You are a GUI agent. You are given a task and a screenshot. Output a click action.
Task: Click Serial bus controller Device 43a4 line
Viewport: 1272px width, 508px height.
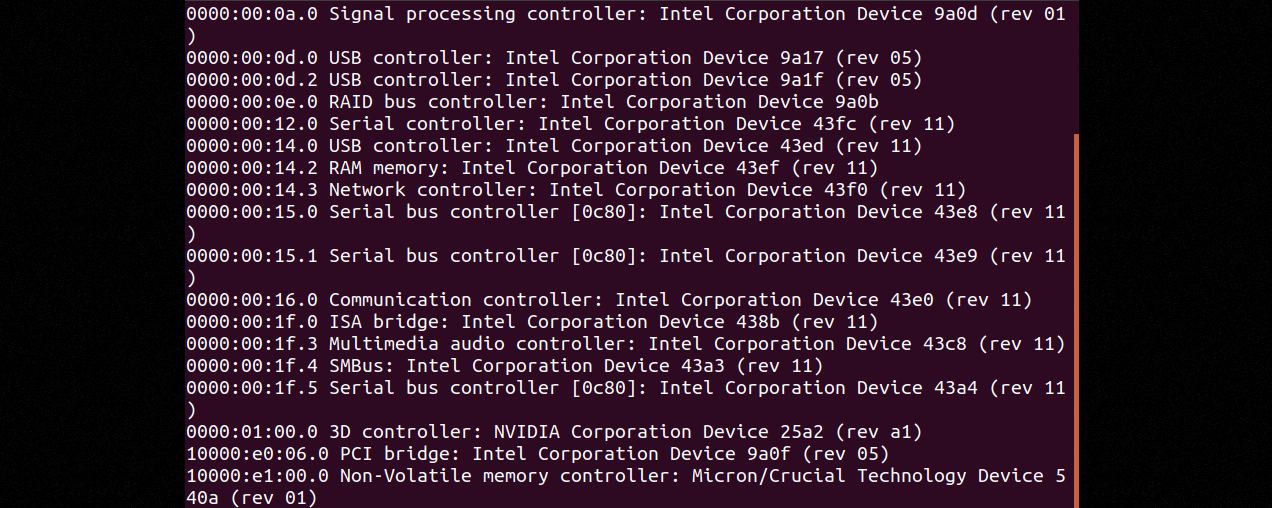pyautogui.click(x=626, y=388)
